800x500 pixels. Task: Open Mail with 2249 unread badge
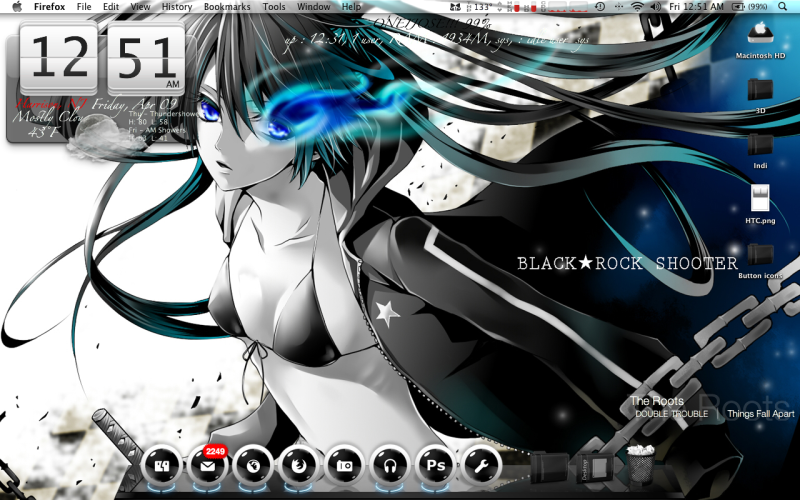point(207,465)
